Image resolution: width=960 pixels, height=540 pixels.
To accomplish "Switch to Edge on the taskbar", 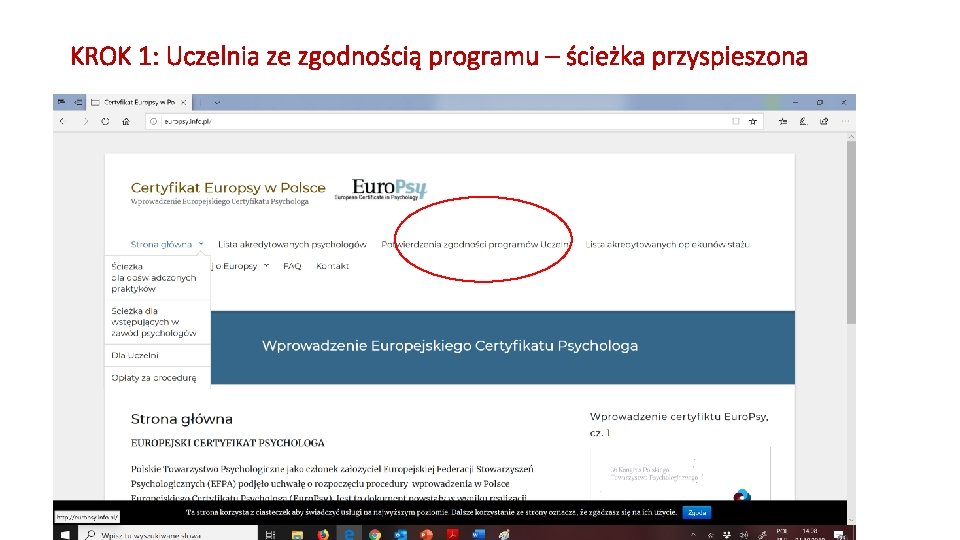I will [x=349, y=534].
